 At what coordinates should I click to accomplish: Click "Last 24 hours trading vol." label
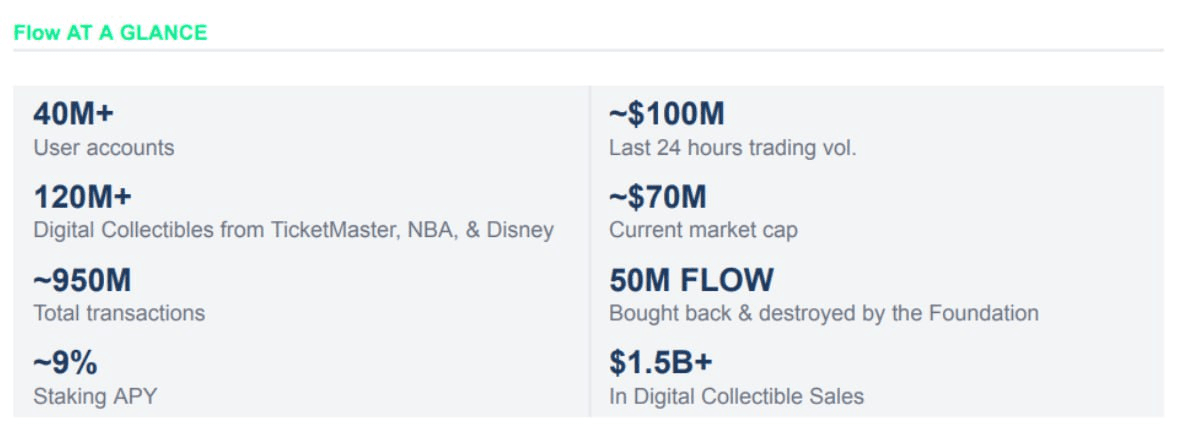(733, 148)
